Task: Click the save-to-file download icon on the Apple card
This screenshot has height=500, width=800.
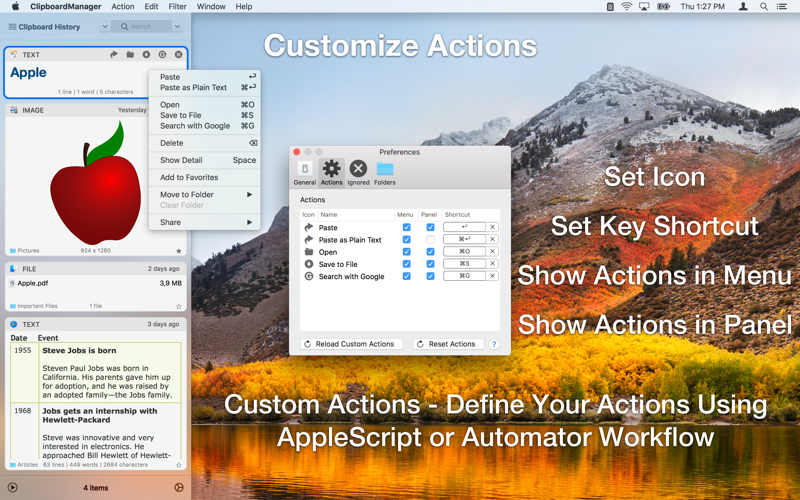Action: 146,54
